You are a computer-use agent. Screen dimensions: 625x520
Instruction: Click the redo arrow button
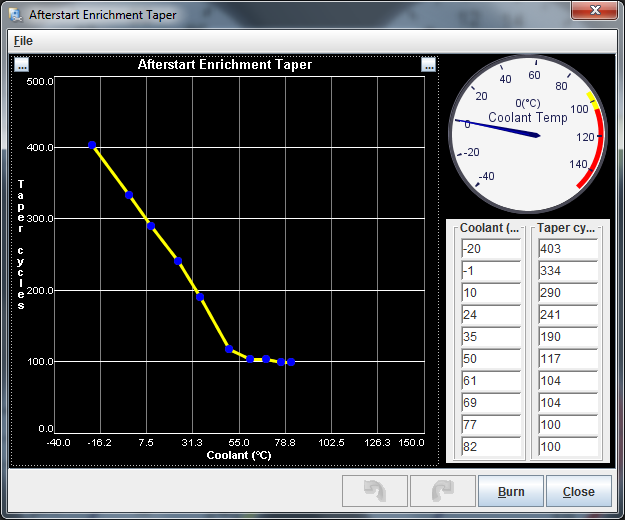(x=441, y=491)
